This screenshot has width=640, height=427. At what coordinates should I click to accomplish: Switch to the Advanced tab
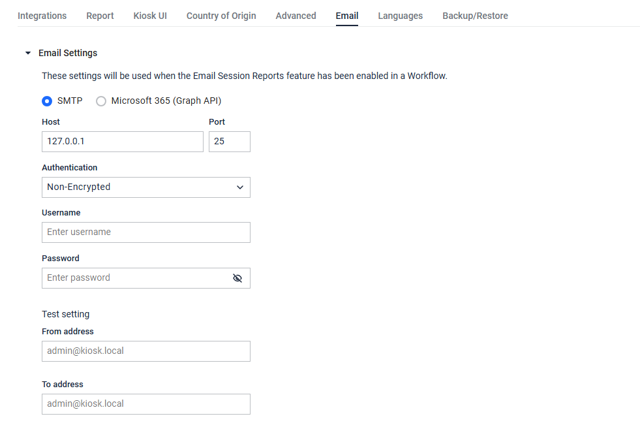[x=296, y=16]
